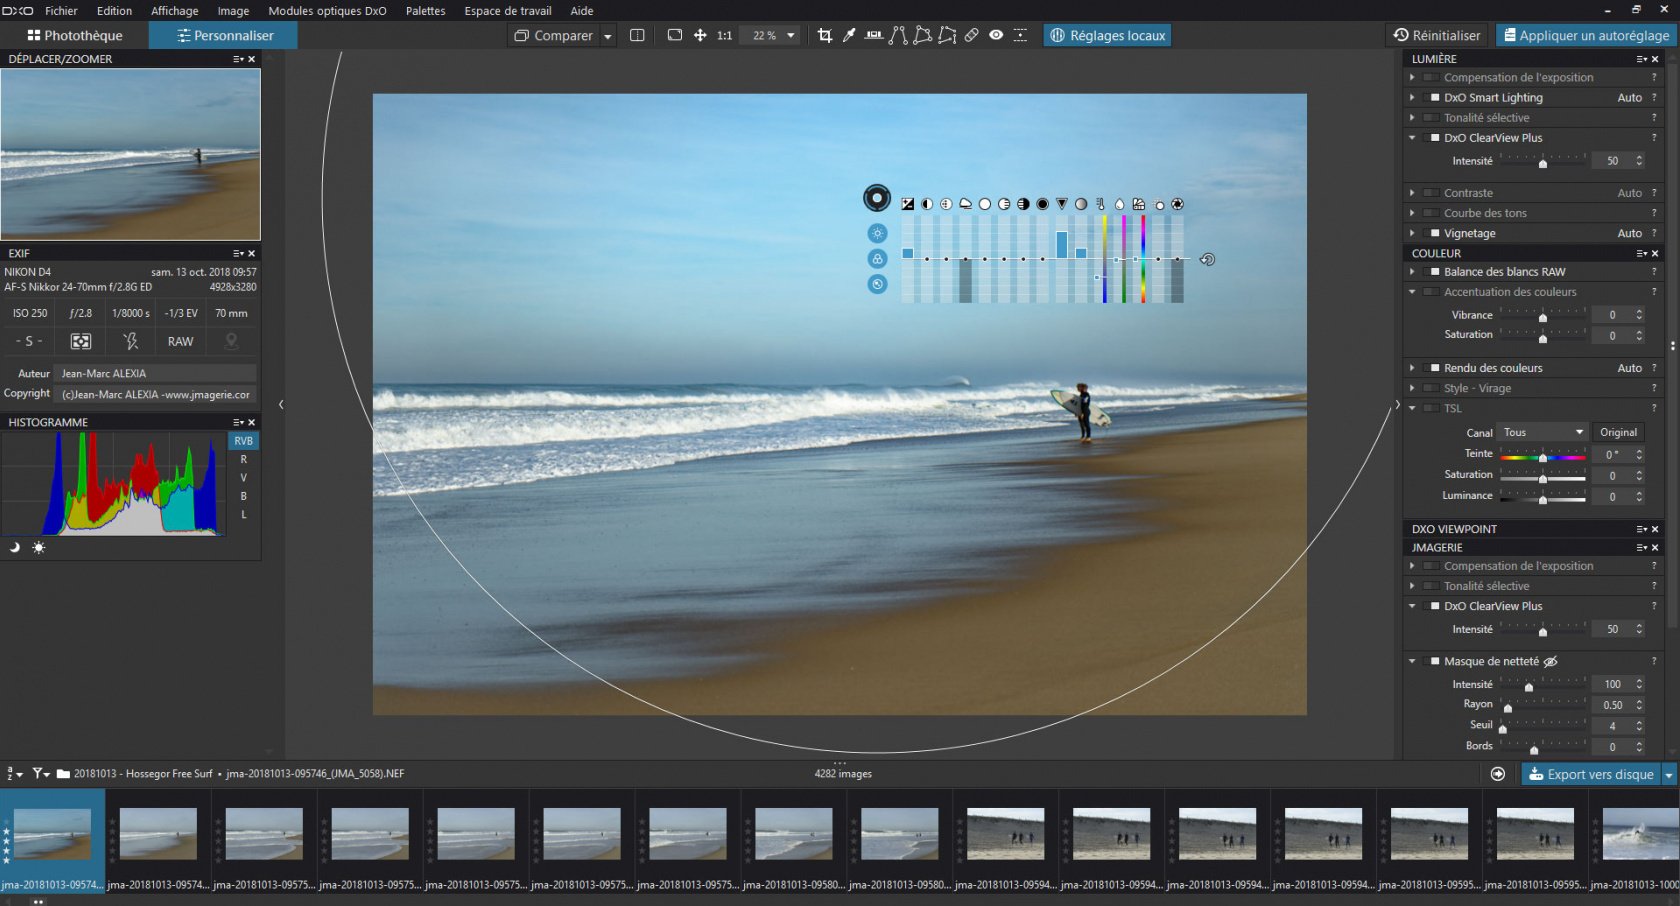
Task: Select the first thumbnail in the filmstrip
Action: [x=52, y=832]
